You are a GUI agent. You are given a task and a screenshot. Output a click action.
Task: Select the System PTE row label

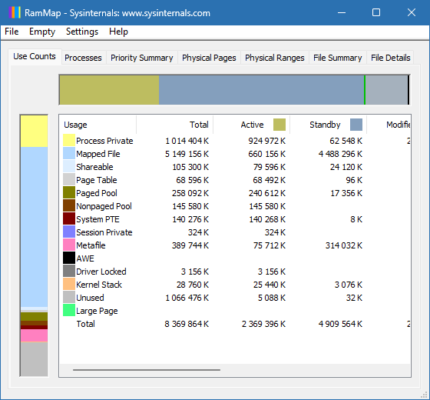pos(98,219)
